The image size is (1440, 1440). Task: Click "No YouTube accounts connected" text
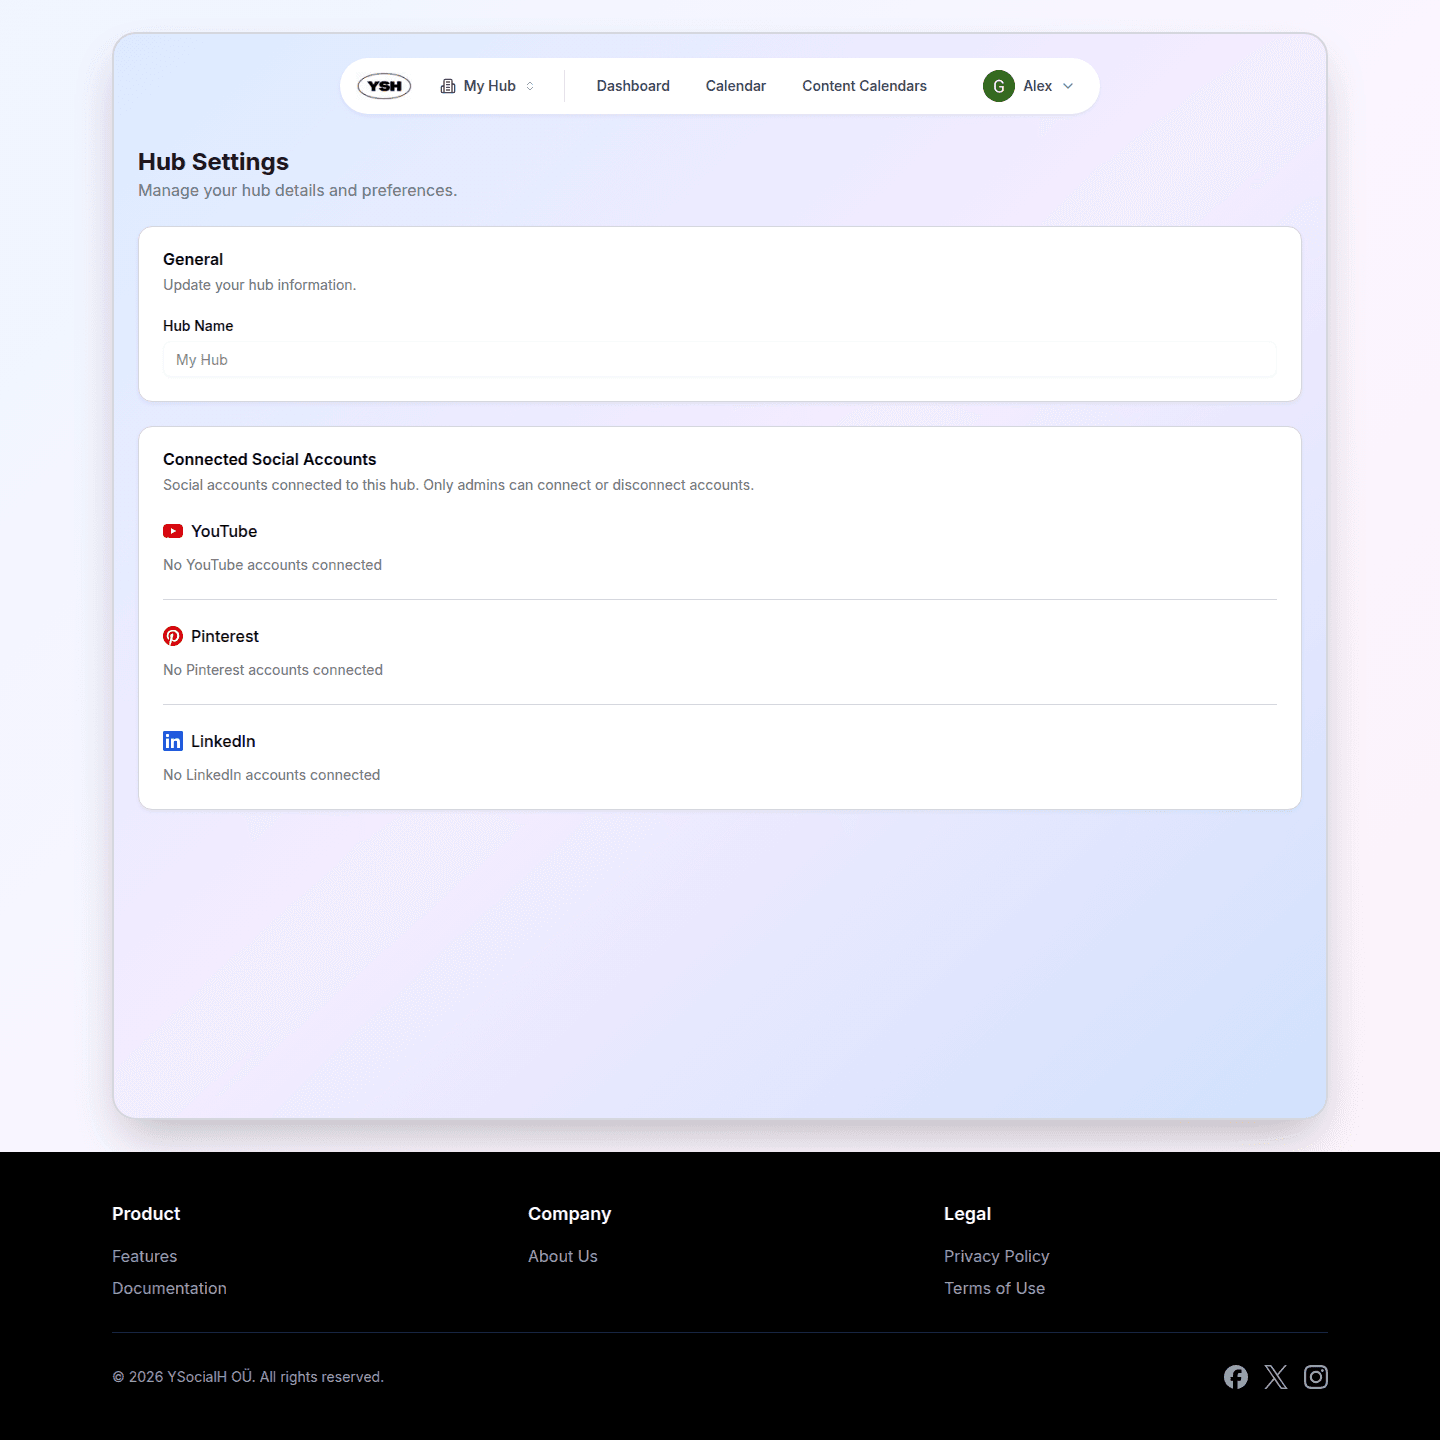click(x=272, y=565)
